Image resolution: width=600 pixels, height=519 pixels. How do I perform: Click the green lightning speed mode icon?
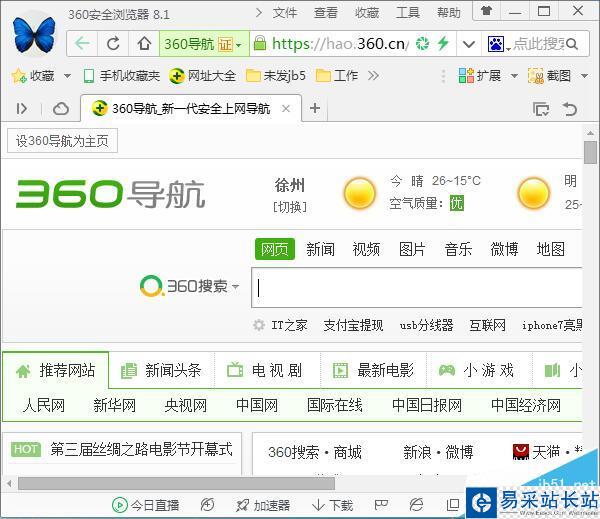[443, 43]
